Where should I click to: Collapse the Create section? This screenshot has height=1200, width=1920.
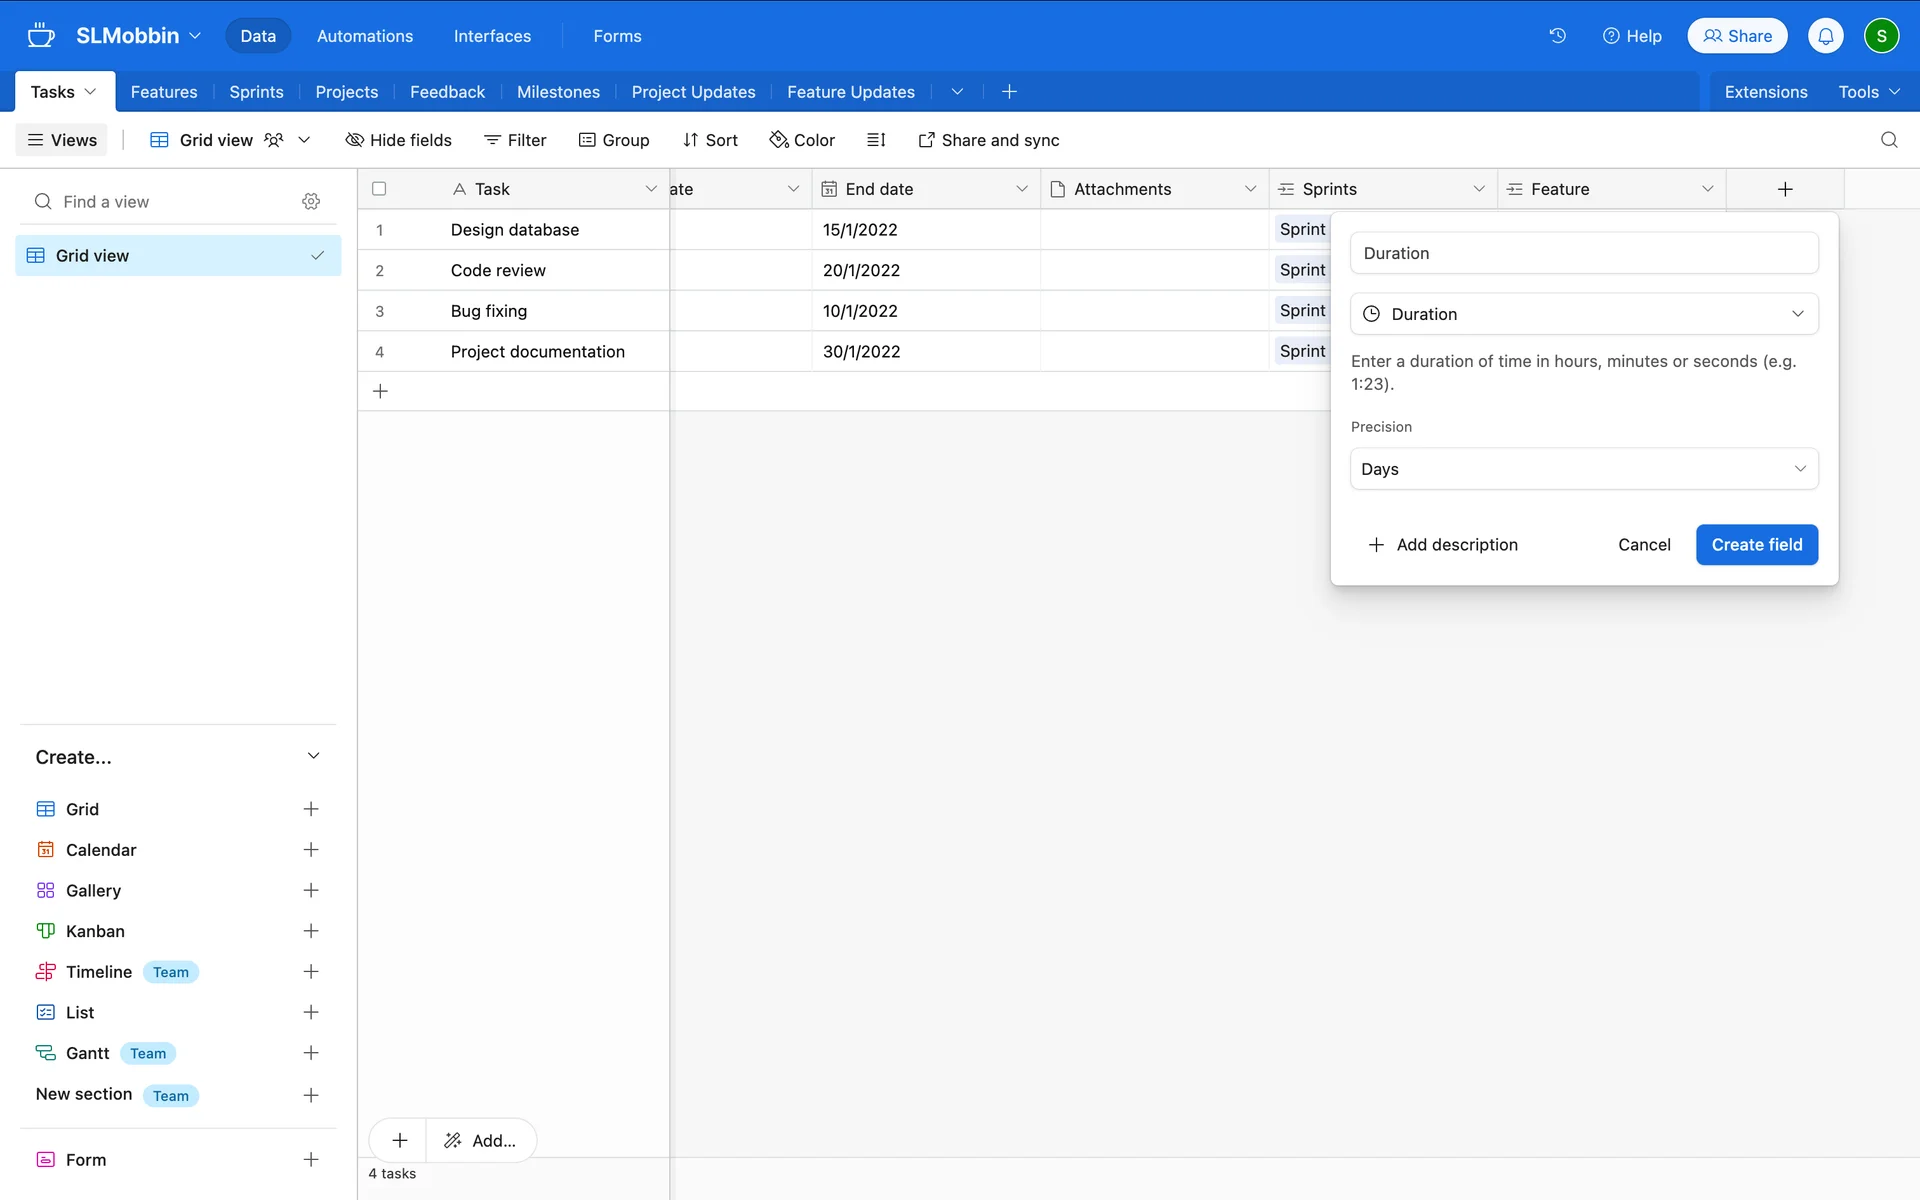pyautogui.click(x=313, y=757)
